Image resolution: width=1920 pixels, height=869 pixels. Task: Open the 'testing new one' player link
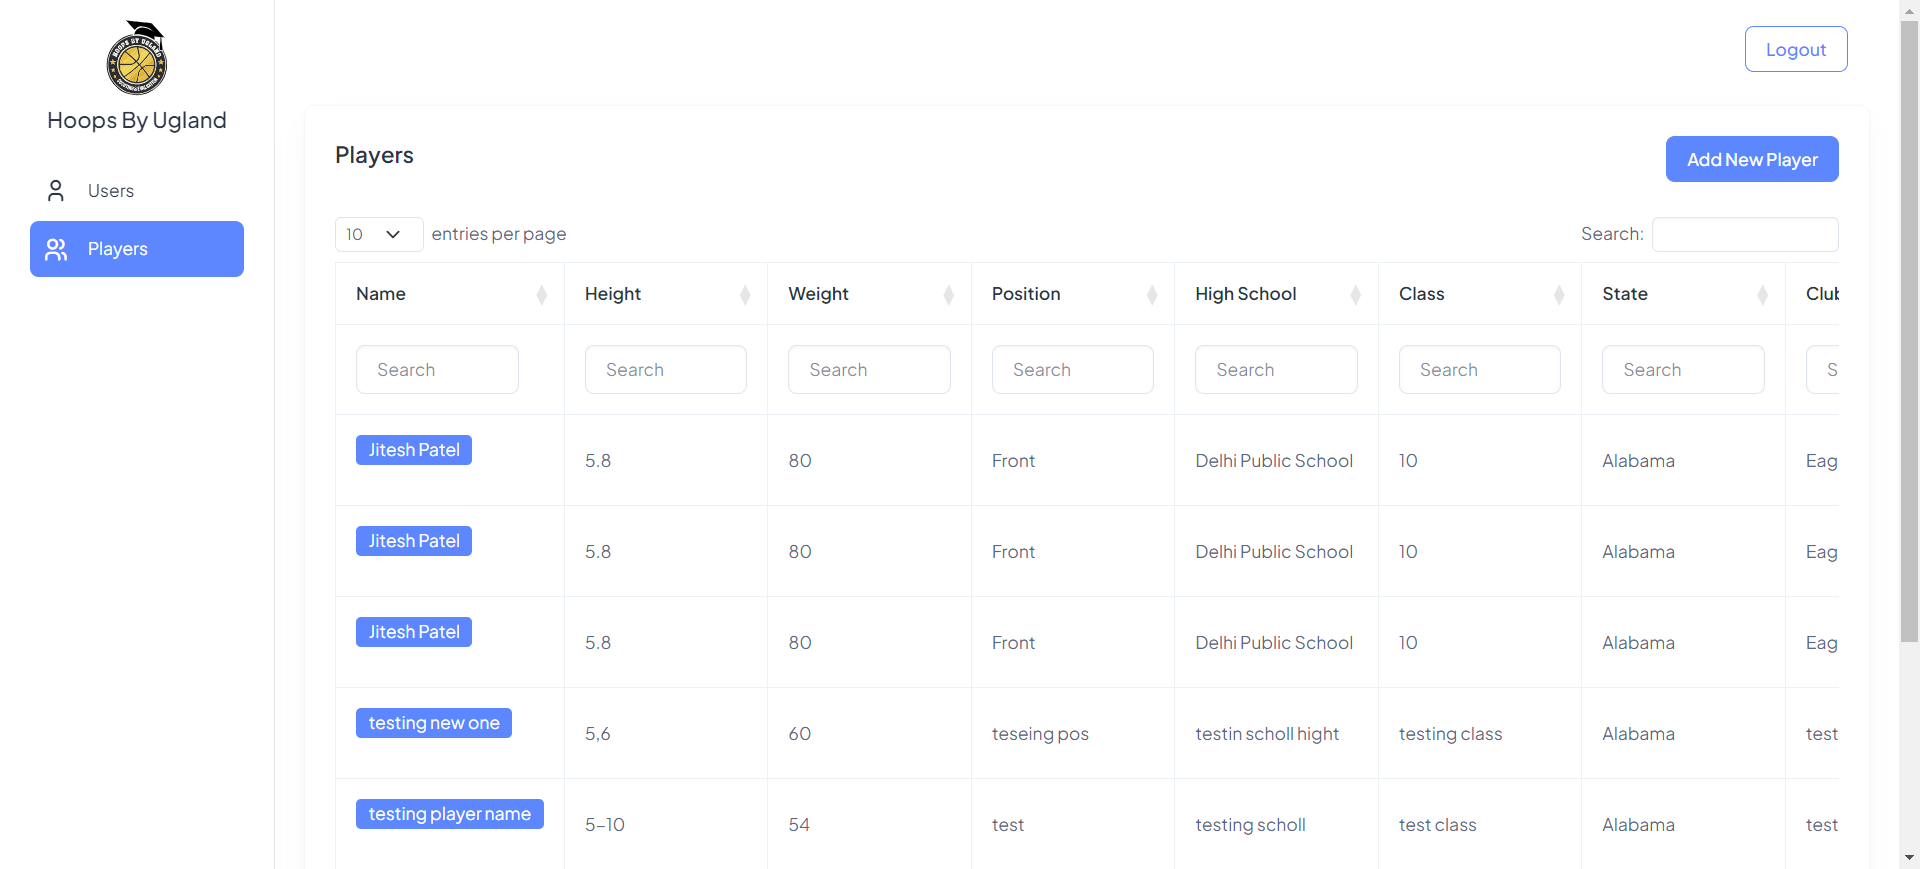coord(433,723)
